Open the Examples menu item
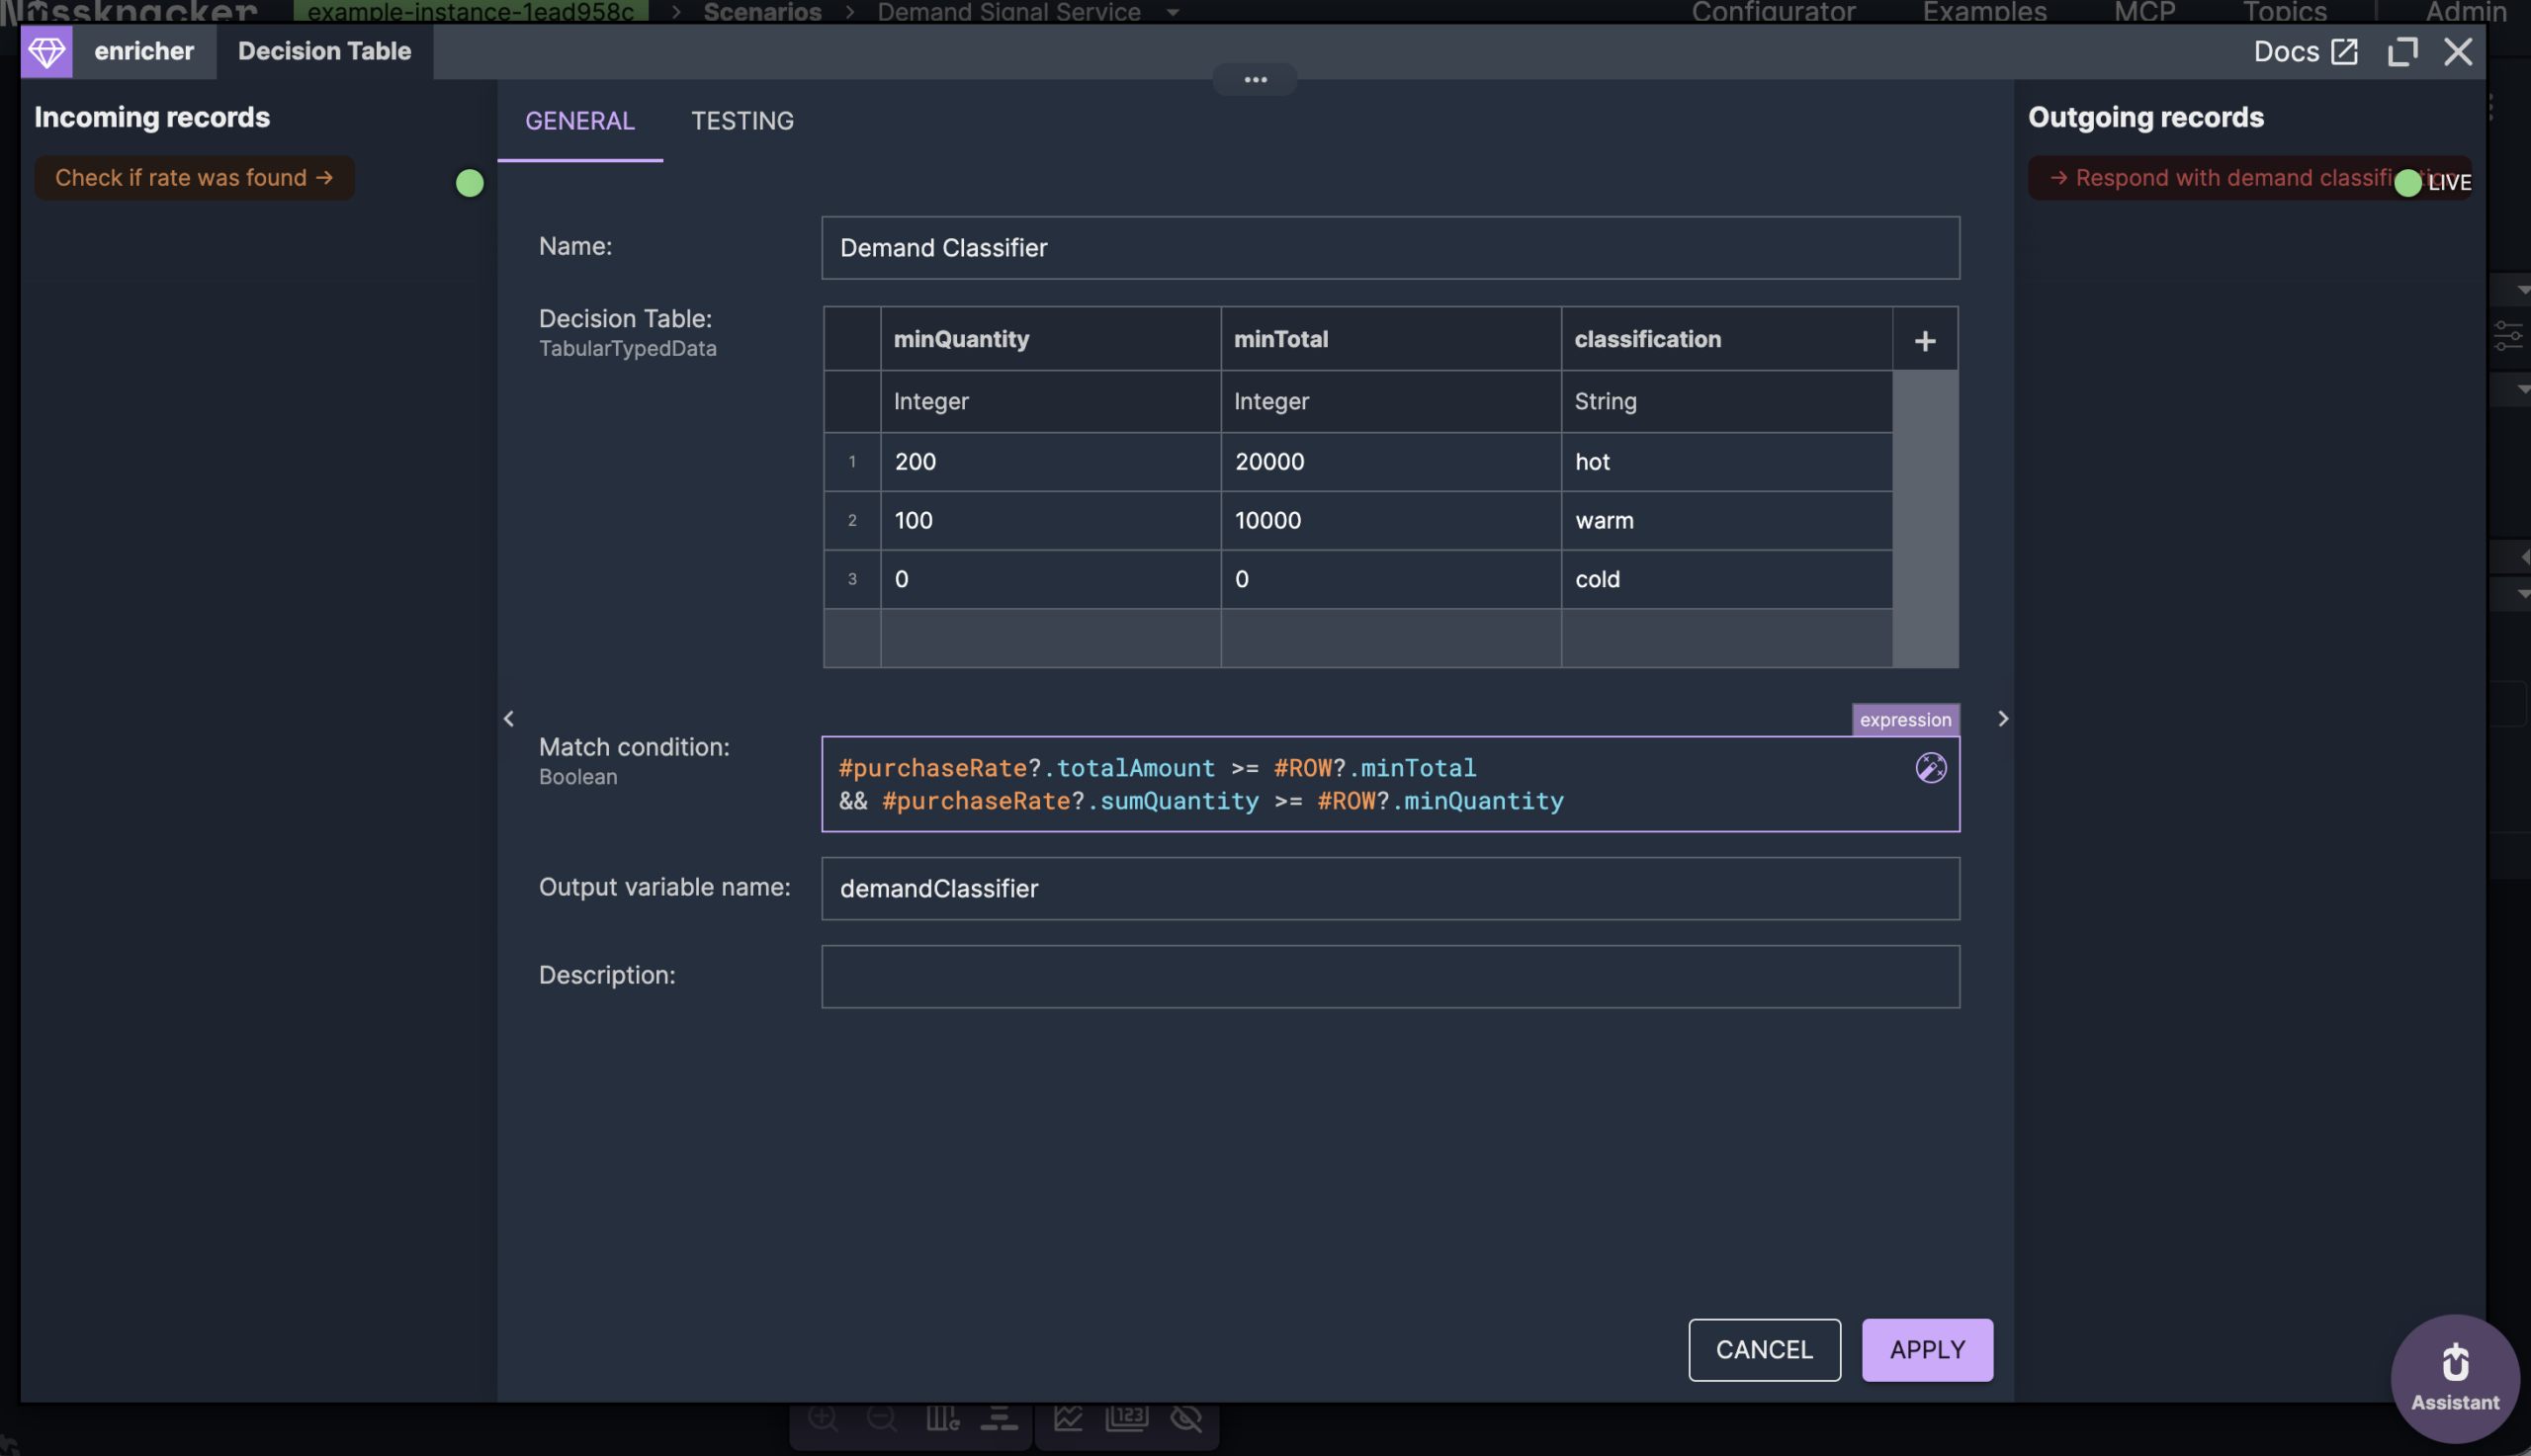The height and width of the screenshot is (1456, 2531). coord(1984,12)
